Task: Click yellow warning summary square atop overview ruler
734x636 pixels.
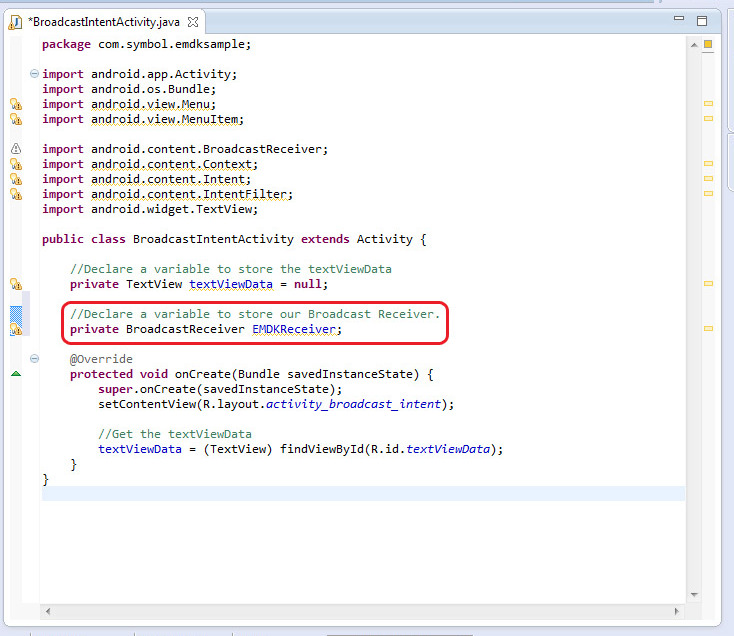Action: pos(708,45)
